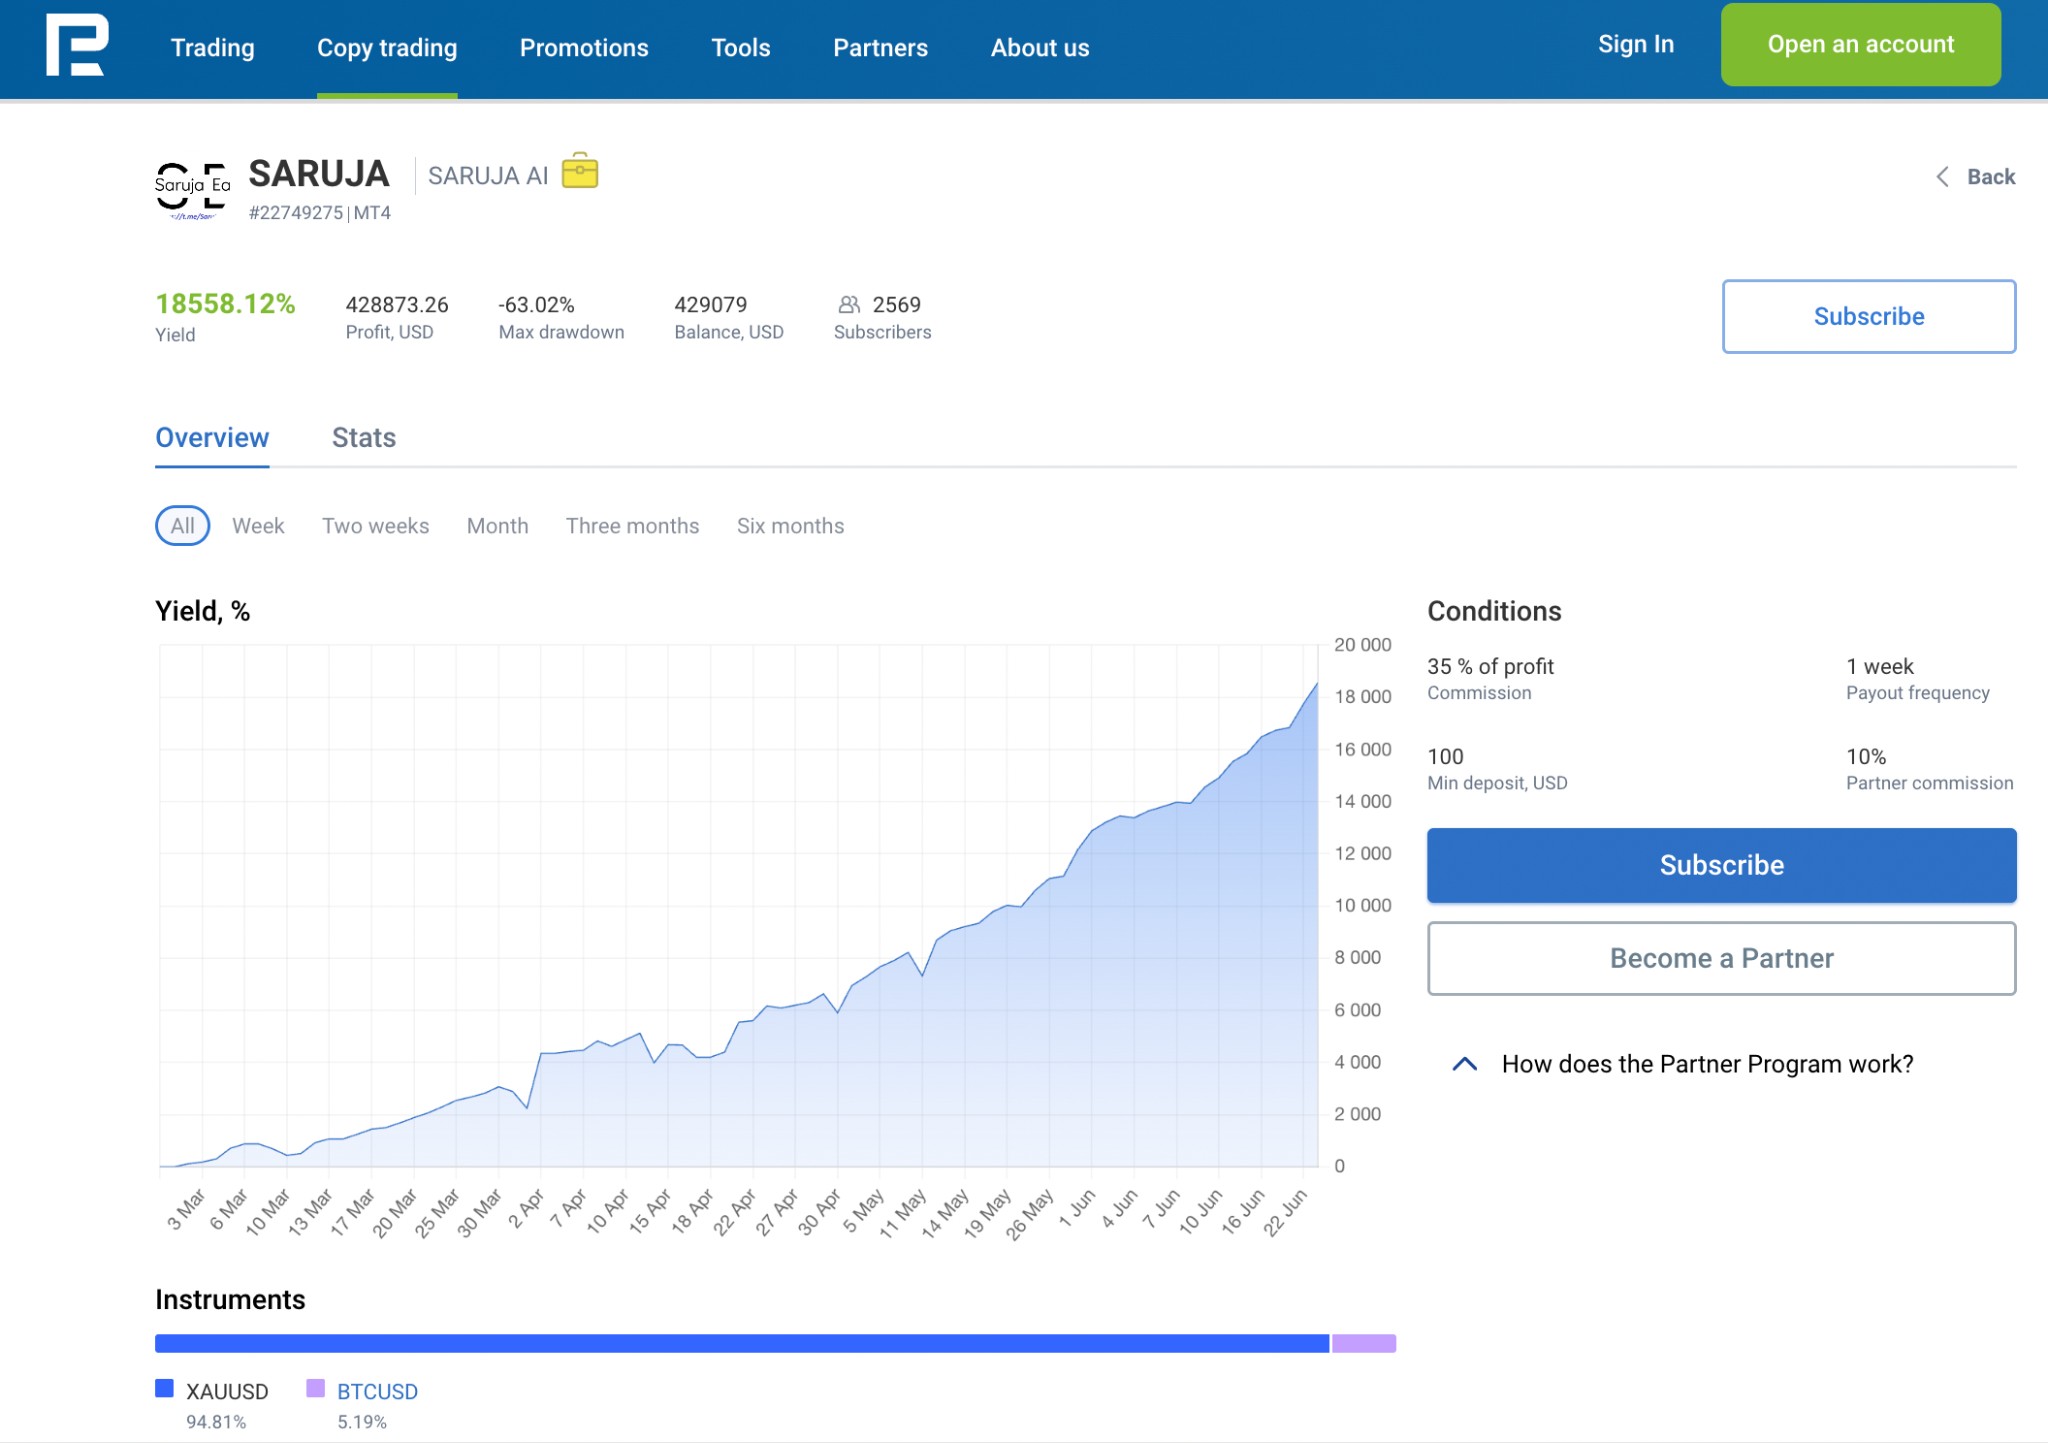The image size is (2048, 1443).
Task: Click Sign In link
Action: 1636,44
